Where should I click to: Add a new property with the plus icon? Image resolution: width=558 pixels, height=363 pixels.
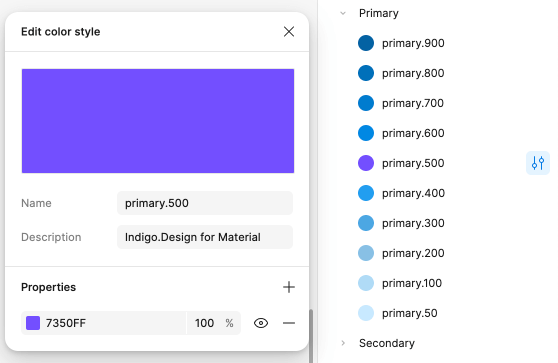[289, 287]
